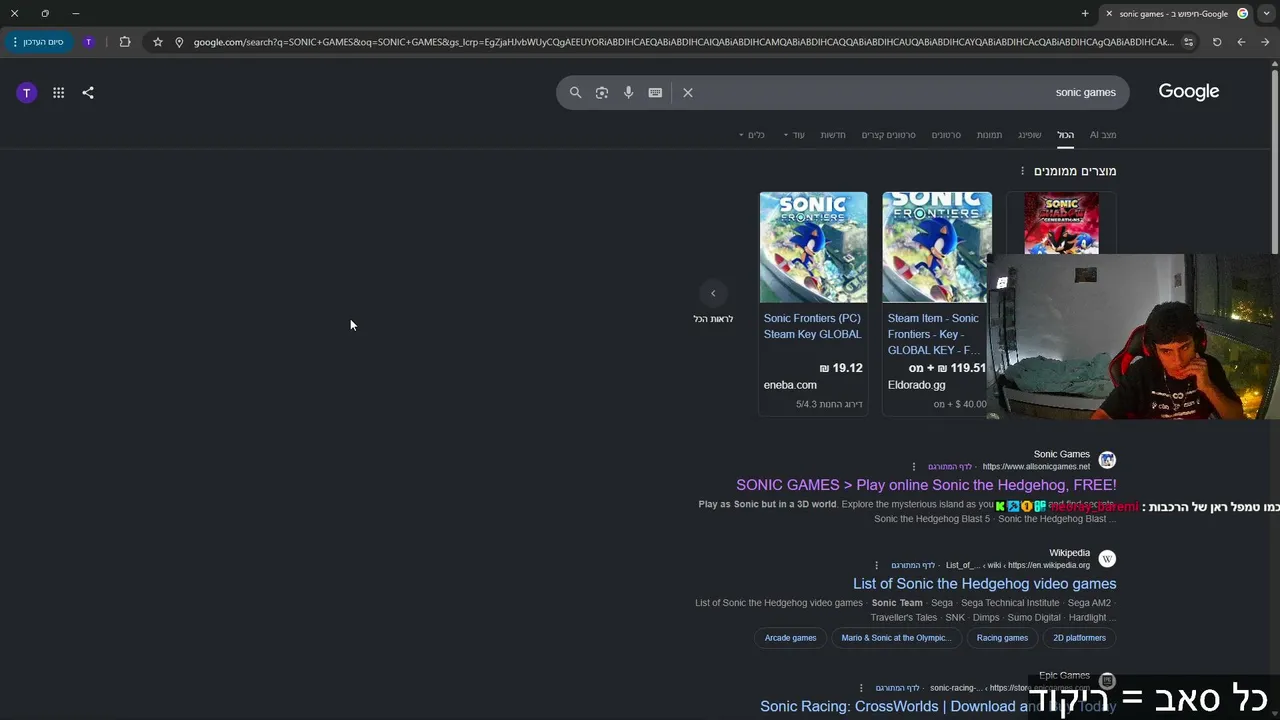Open more options for the allsonicgames result
The height and width of the screenshot is (720, 1280).
(914, 467)
